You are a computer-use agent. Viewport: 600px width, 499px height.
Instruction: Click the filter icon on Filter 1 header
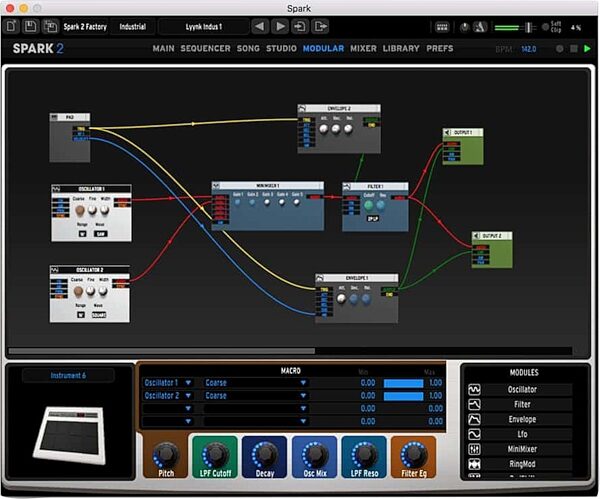tap(346, 187)
